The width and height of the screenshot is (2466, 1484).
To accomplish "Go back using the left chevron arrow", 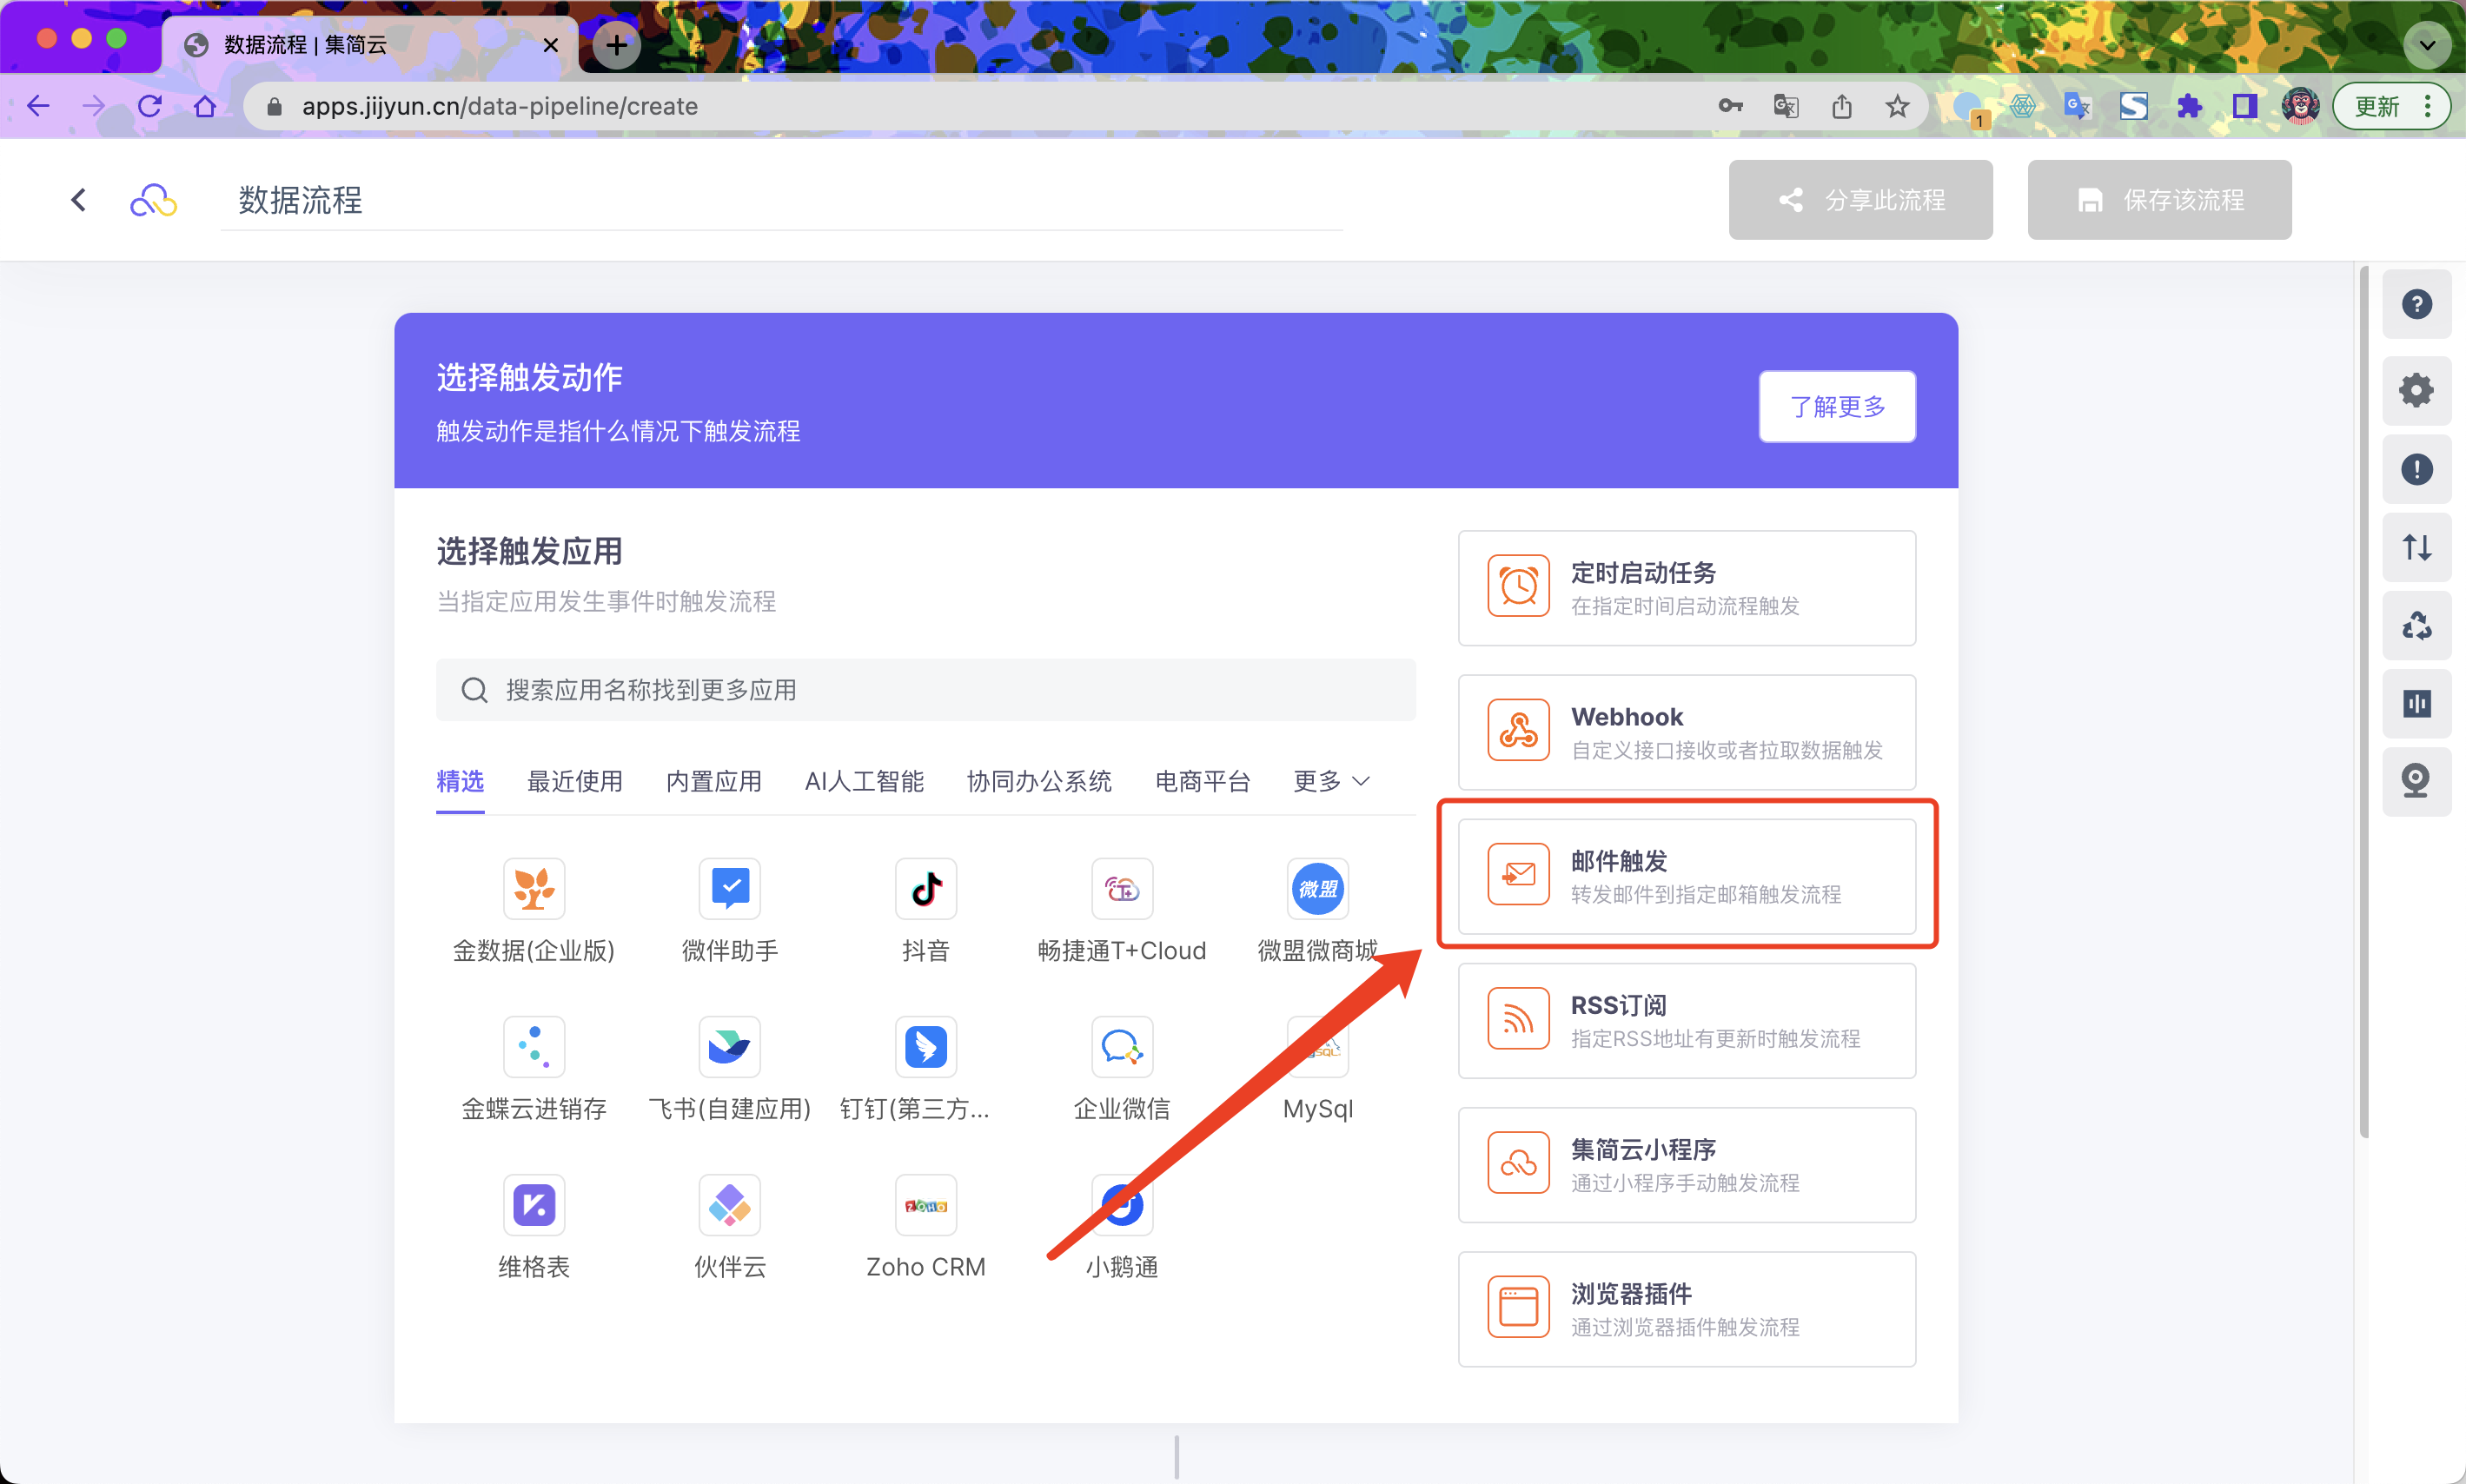I will 79,200.
